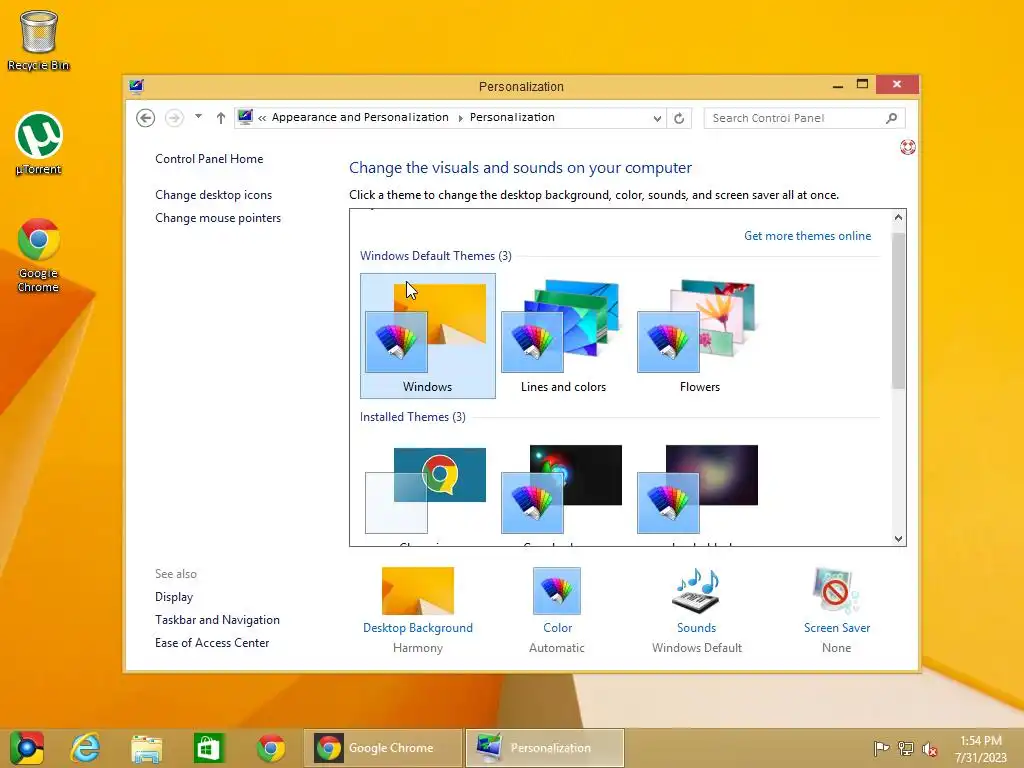Click Get more themes online
This screenshot has height=768, width=1024.
click(807, 236)
